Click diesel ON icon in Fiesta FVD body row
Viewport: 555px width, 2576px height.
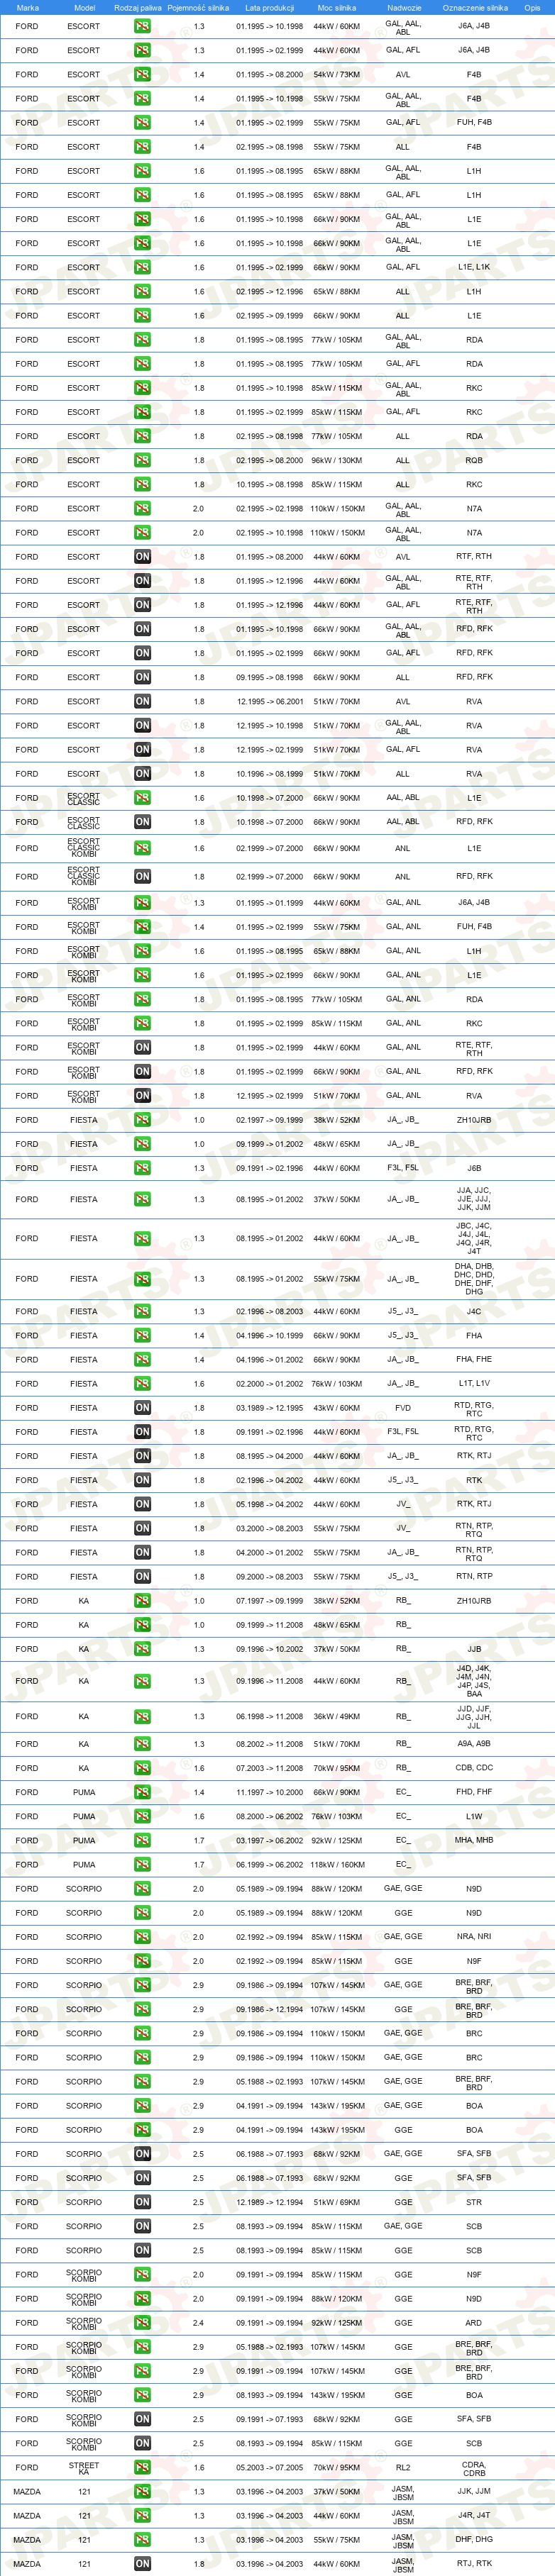click(142, 1408)
